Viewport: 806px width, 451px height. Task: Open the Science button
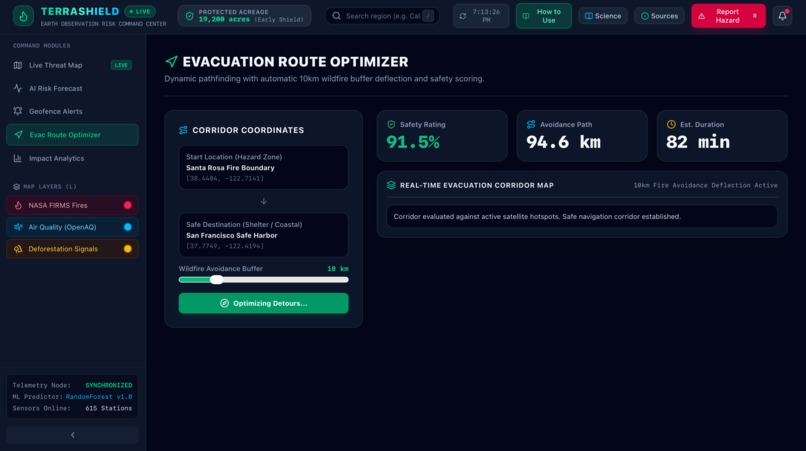click(603, 16)
